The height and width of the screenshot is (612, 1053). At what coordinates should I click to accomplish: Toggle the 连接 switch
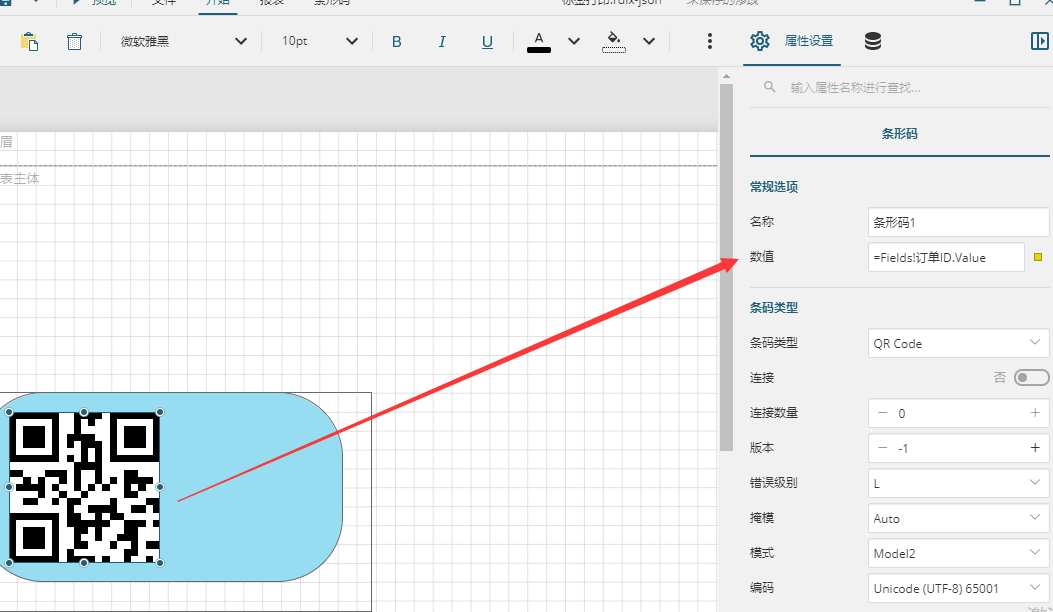pyautogui.click(x=1032, y=378)
